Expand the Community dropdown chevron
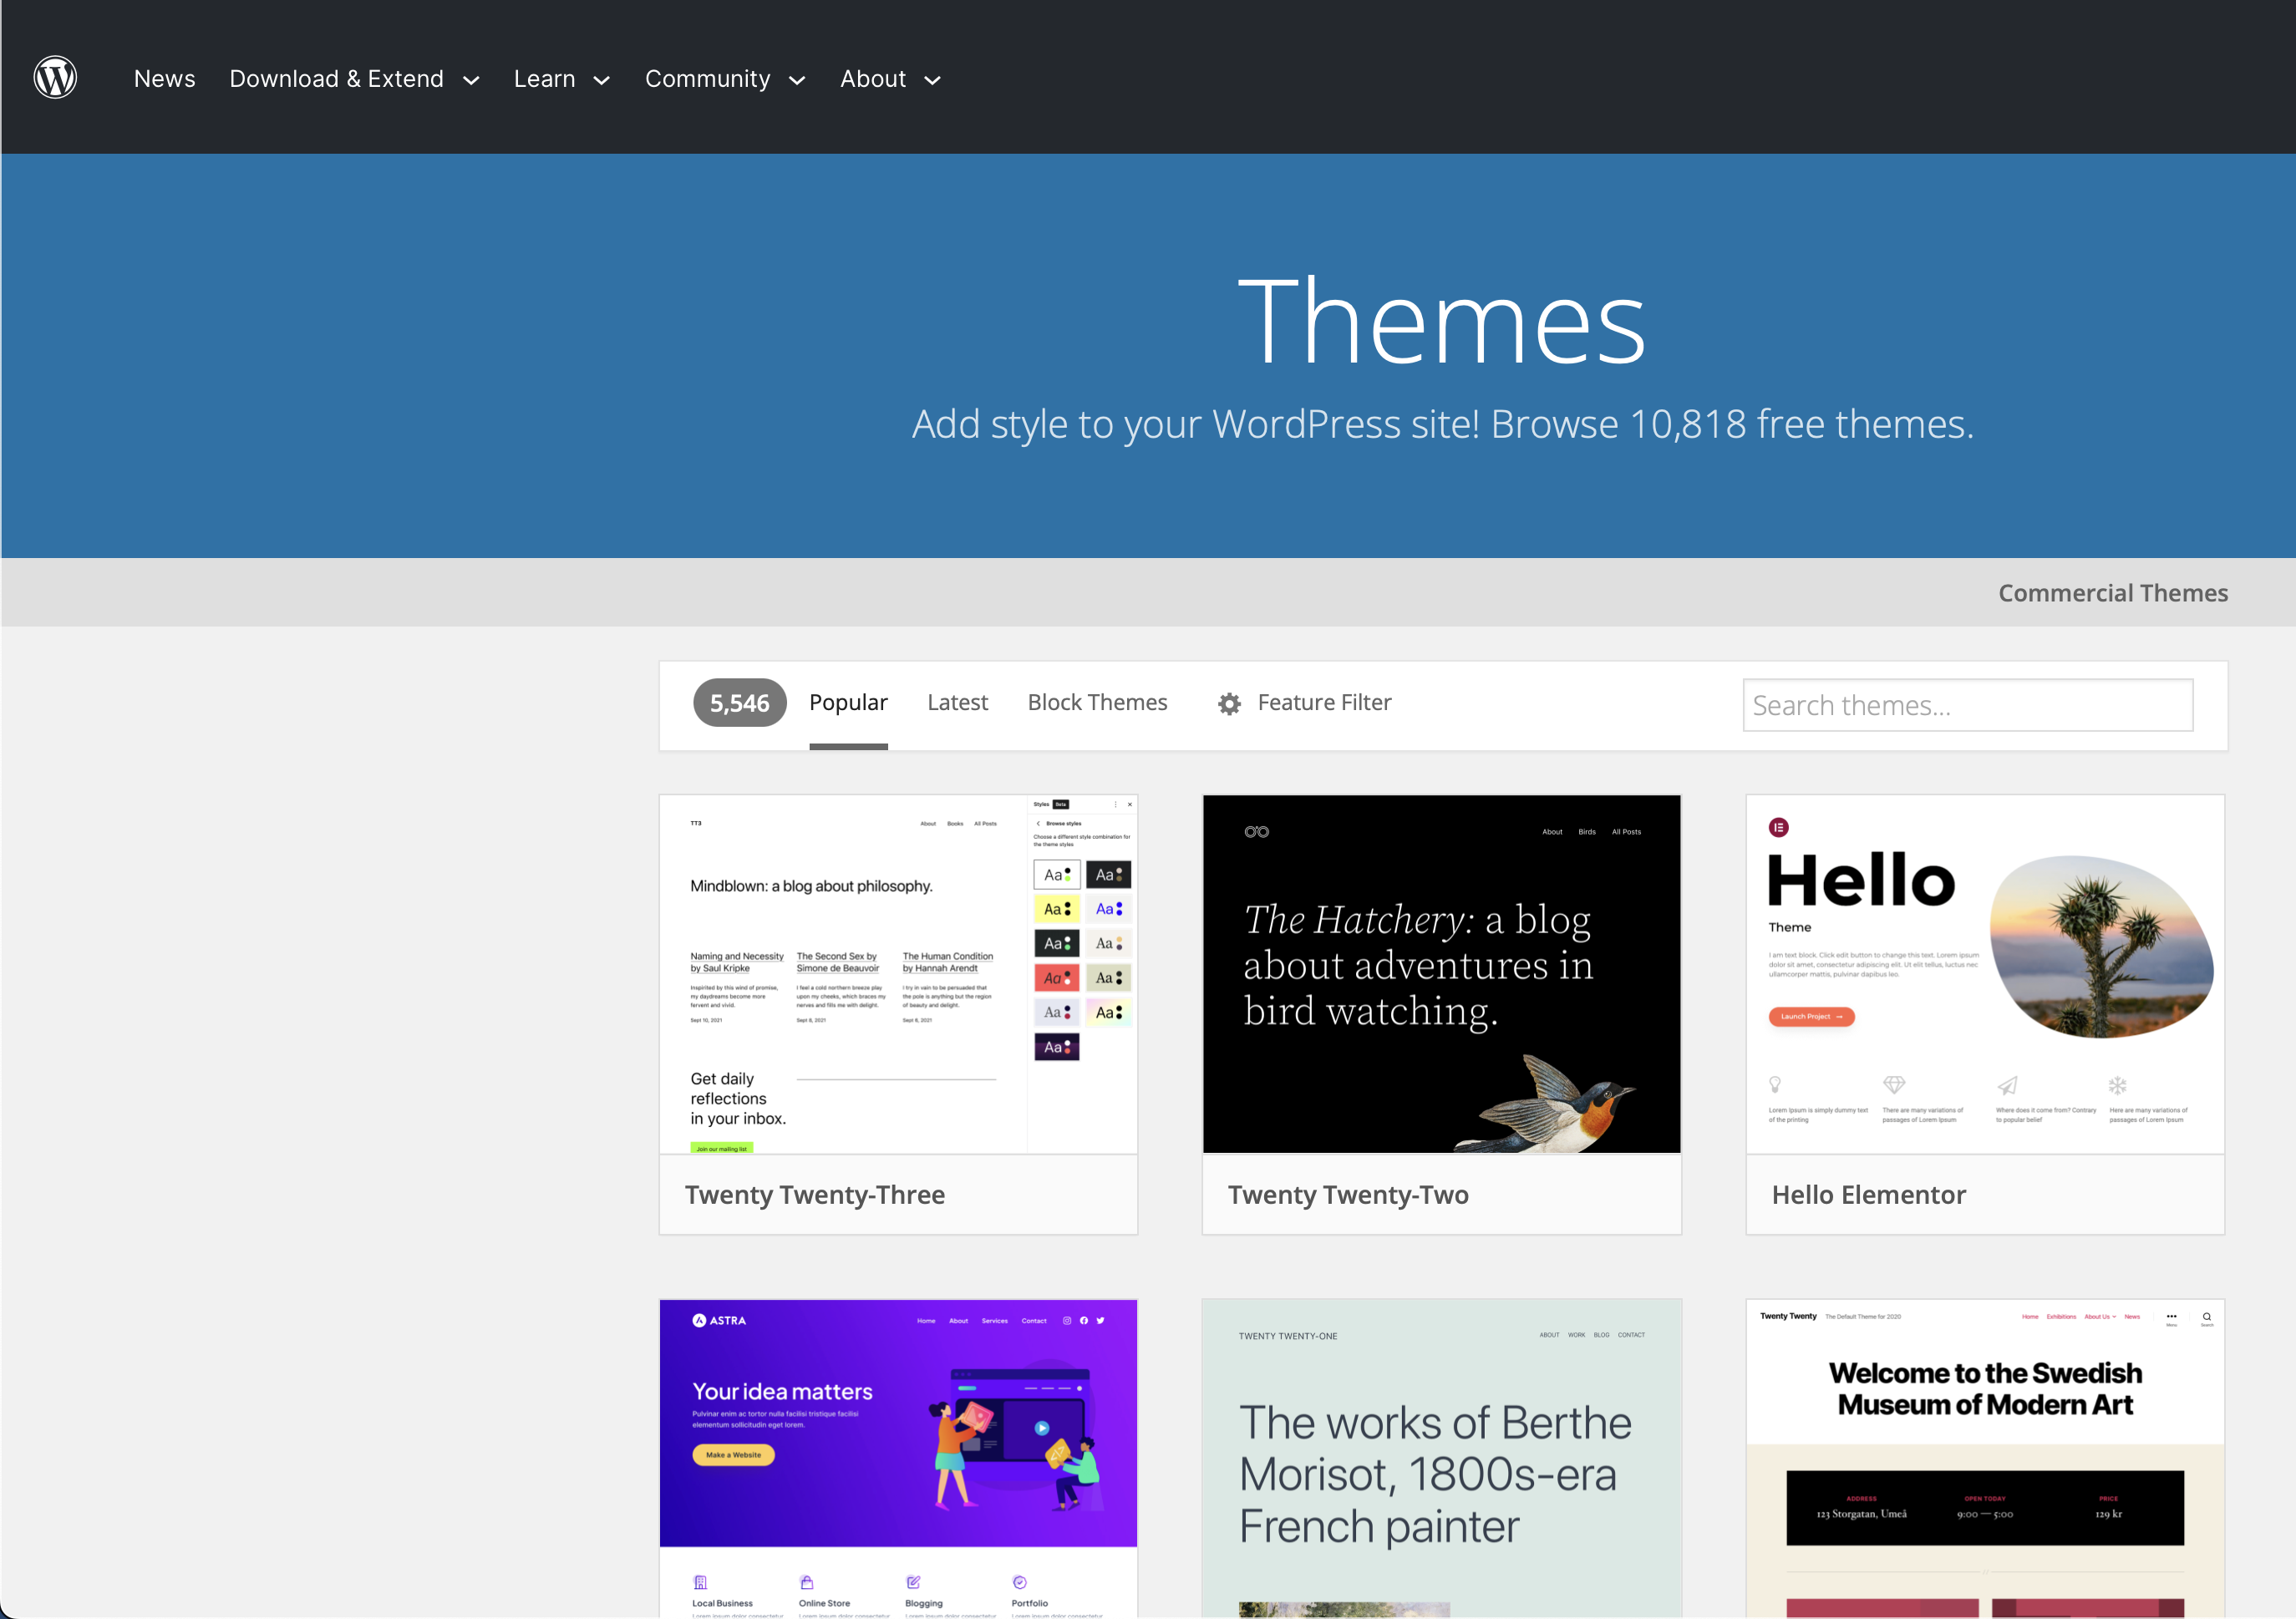 (x=797, y=81)
